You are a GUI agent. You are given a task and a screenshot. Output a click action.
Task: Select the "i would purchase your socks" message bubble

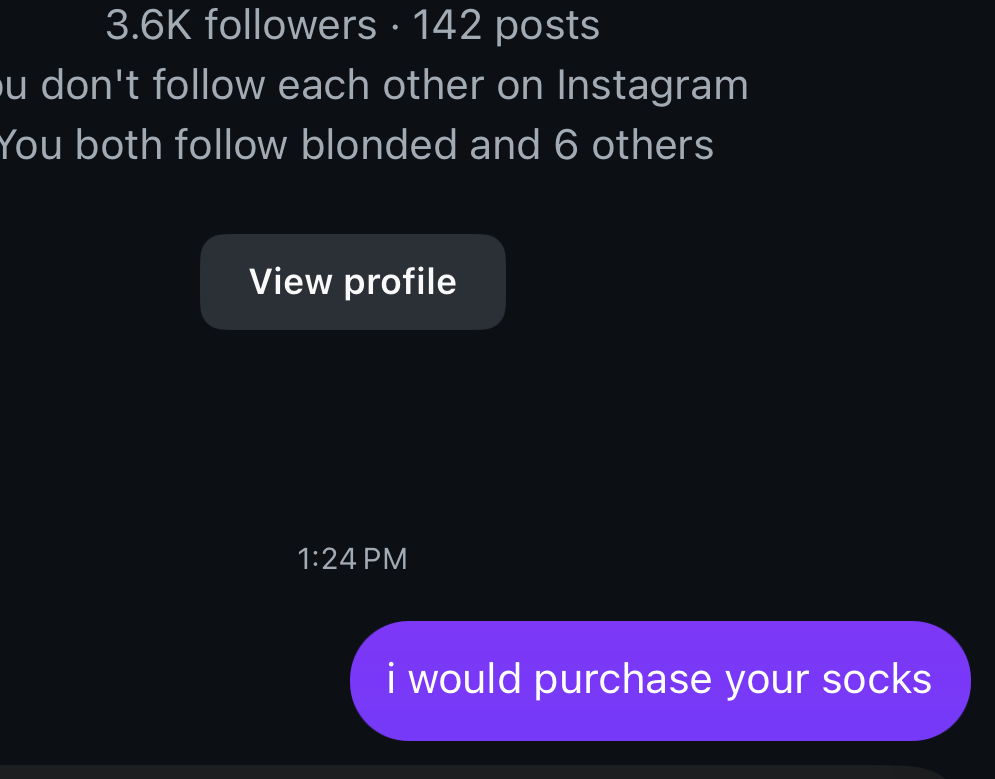coord(660,680)
